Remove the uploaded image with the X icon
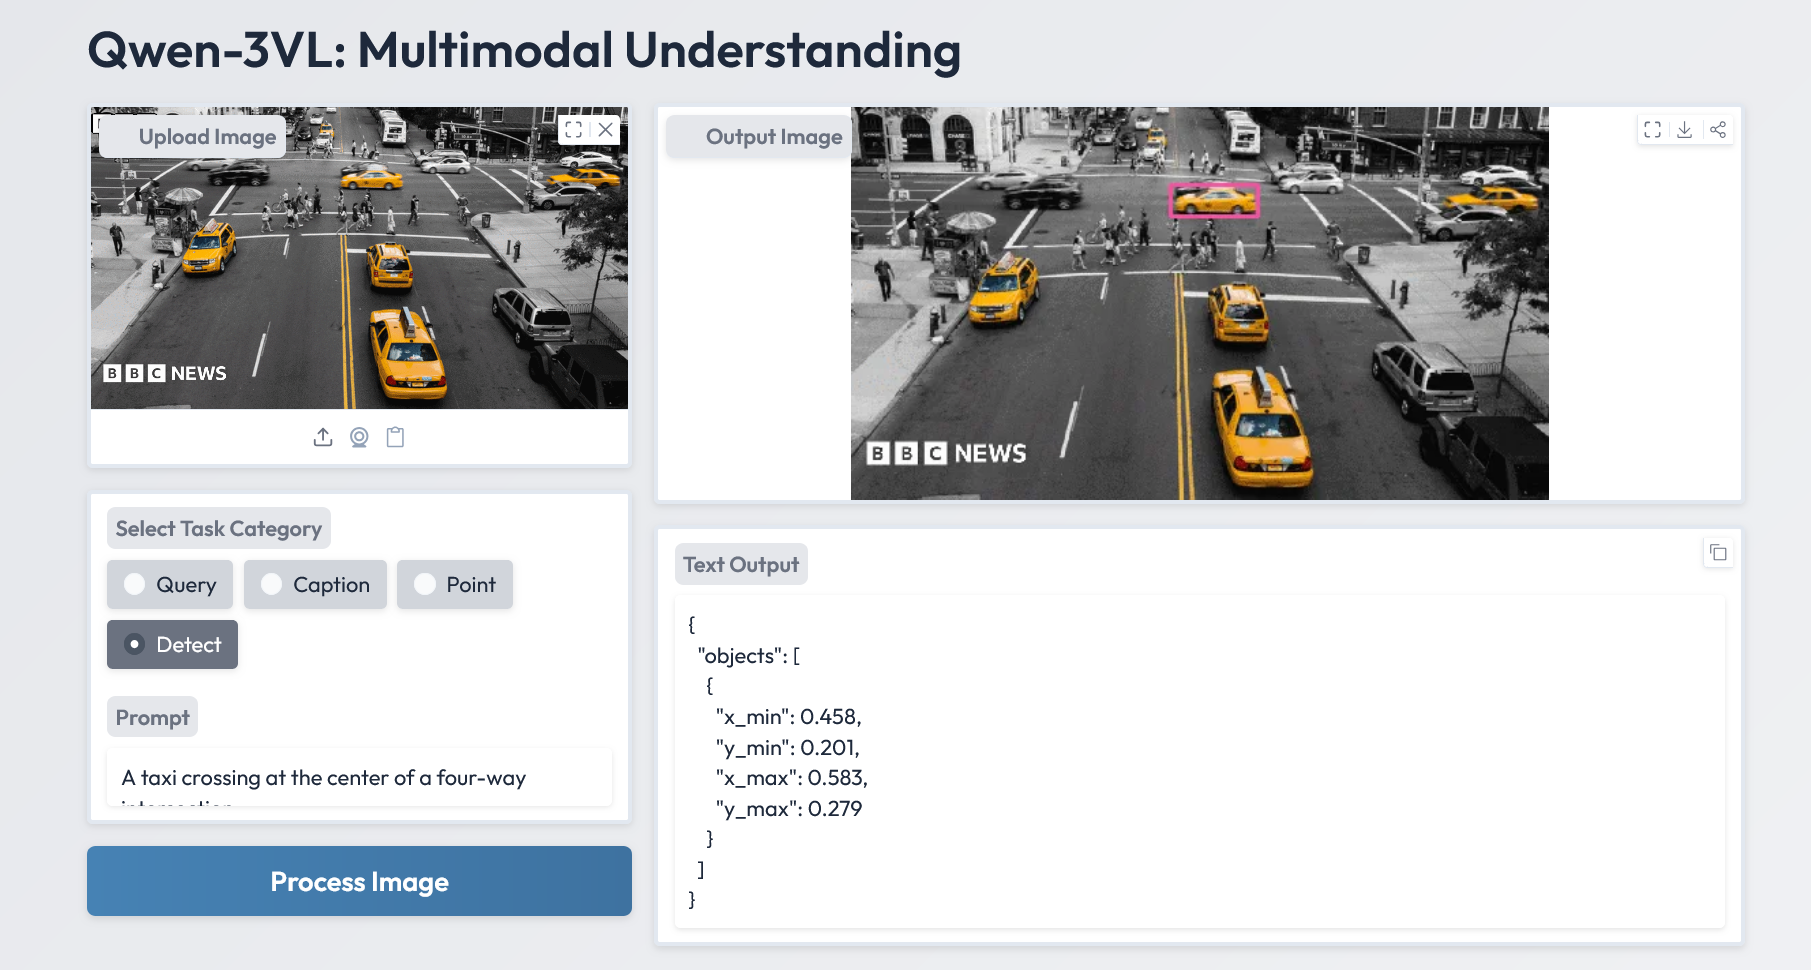1812x970 pixels. [606, 130]
